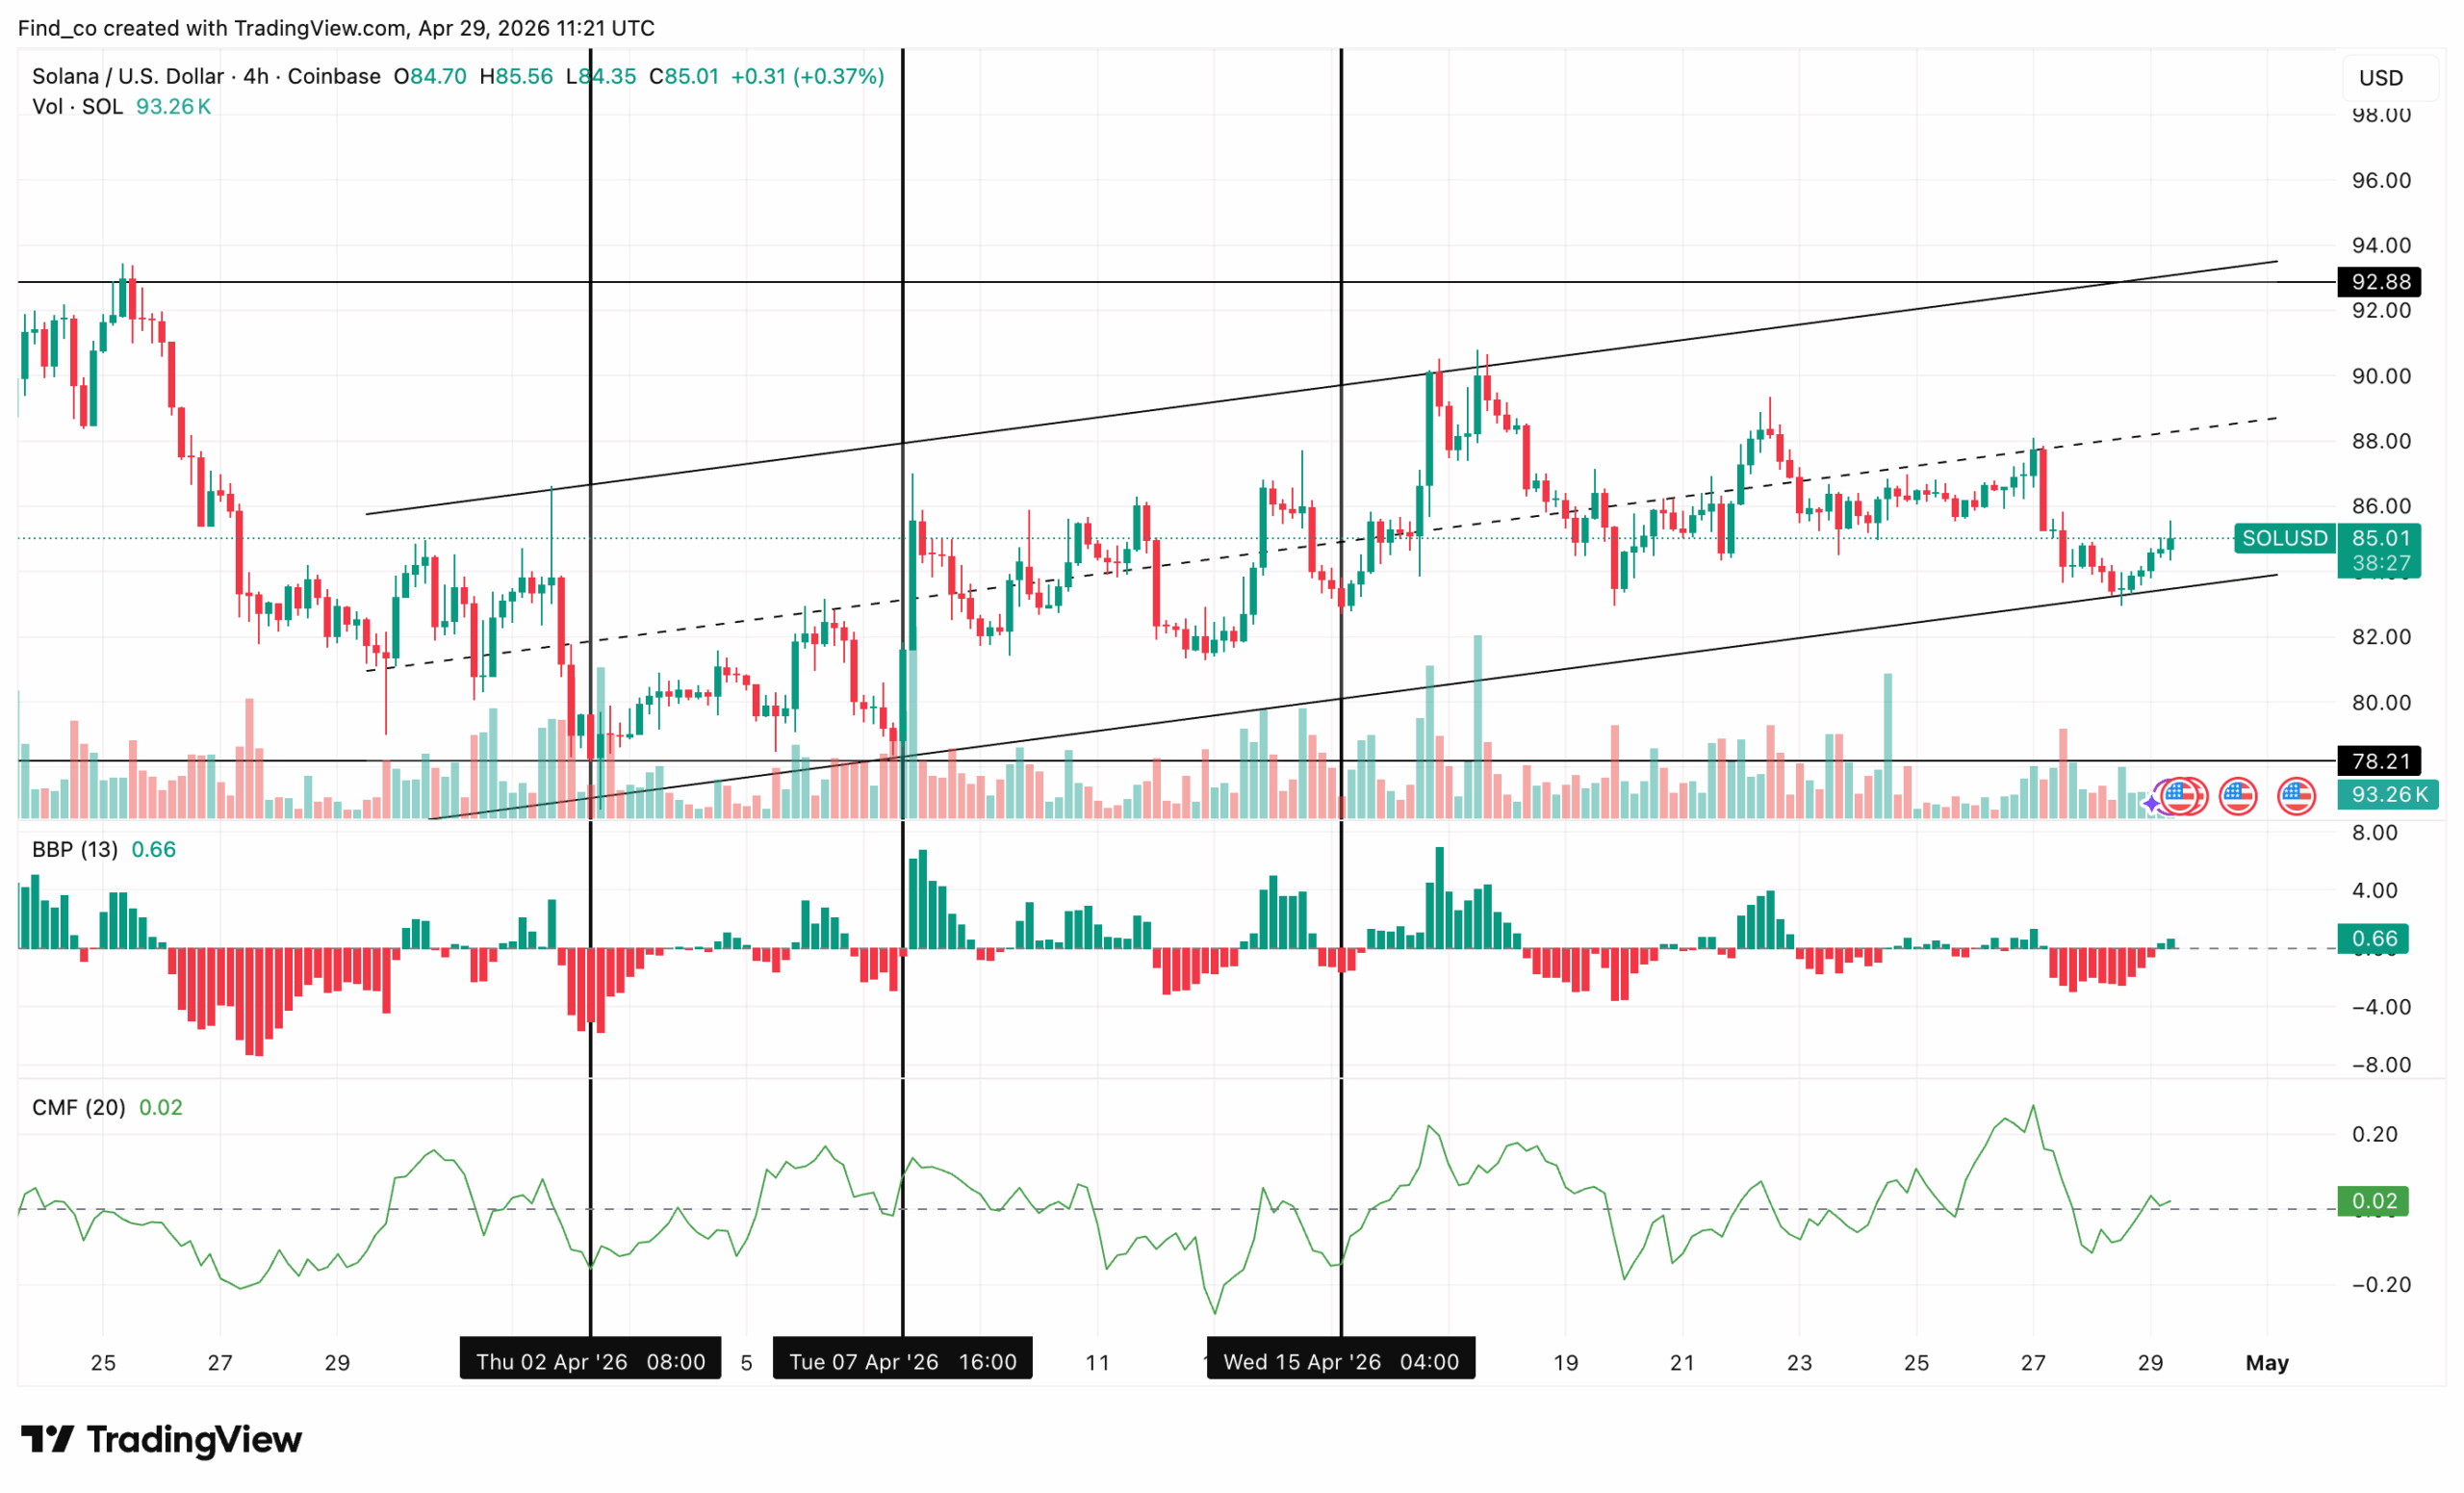The width and height of the screenshot is (2464, 1493).
Task: Click the 78.21 horizontal line price label
Action: [x=2380, y=761]
